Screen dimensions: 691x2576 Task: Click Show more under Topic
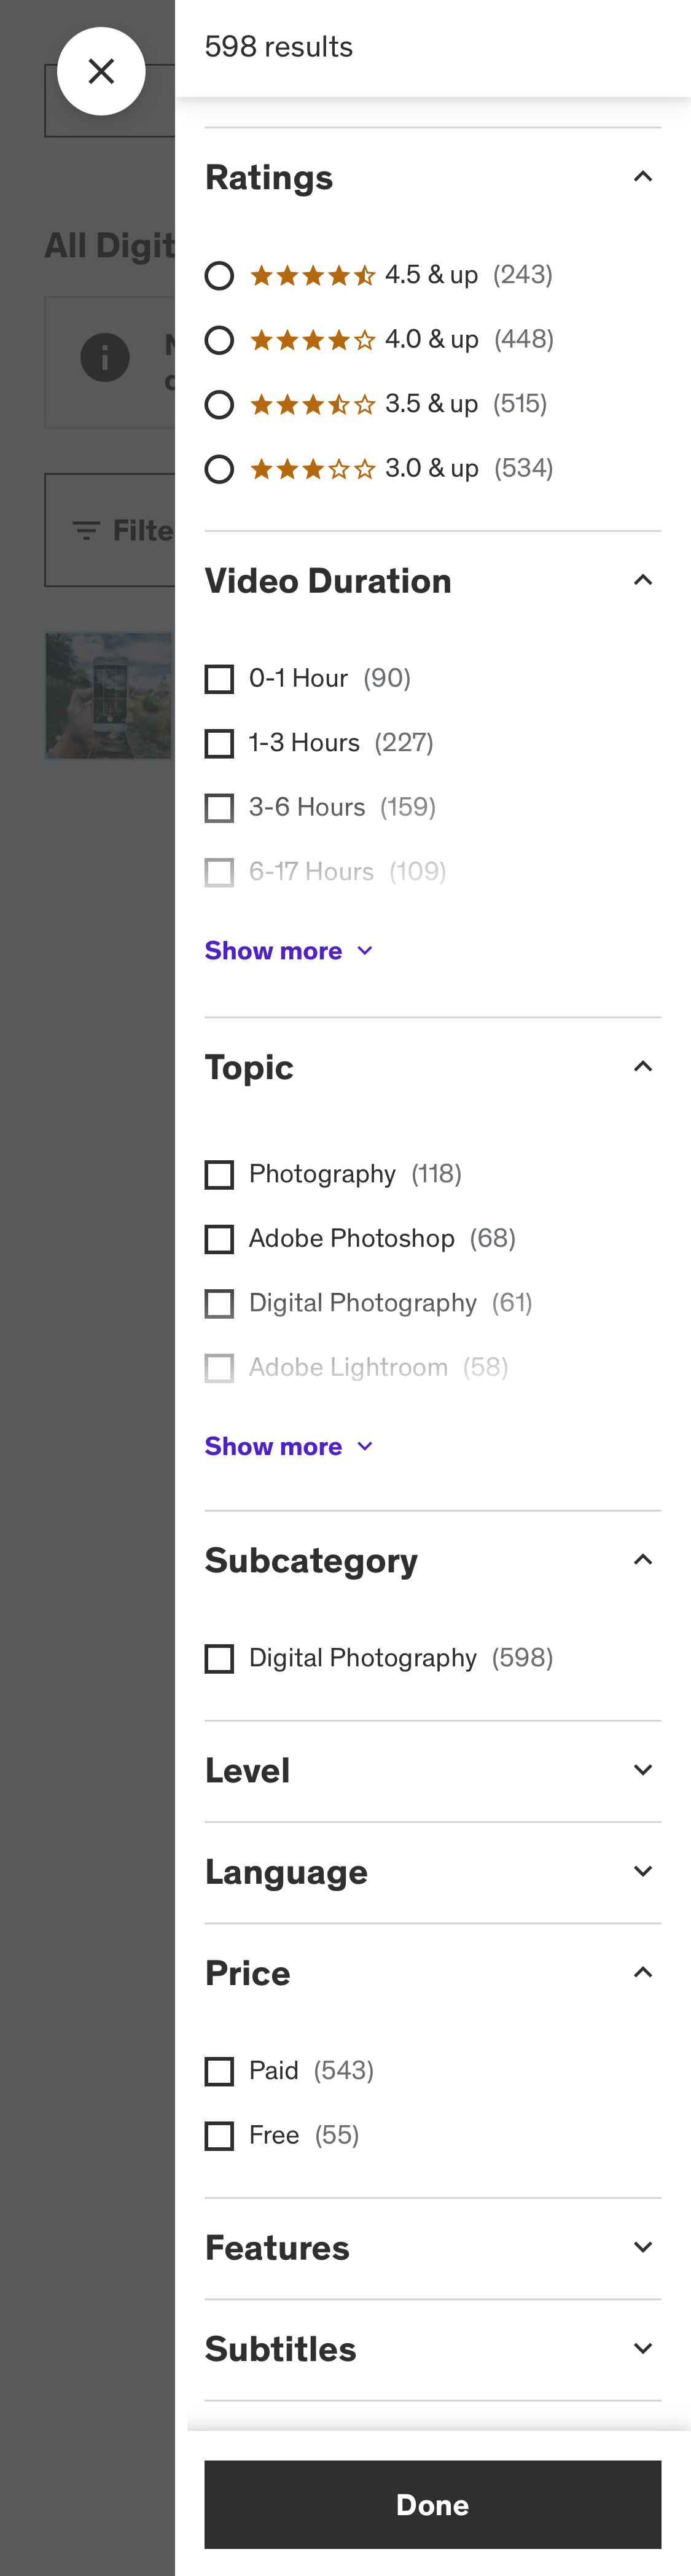(289, 1445)
